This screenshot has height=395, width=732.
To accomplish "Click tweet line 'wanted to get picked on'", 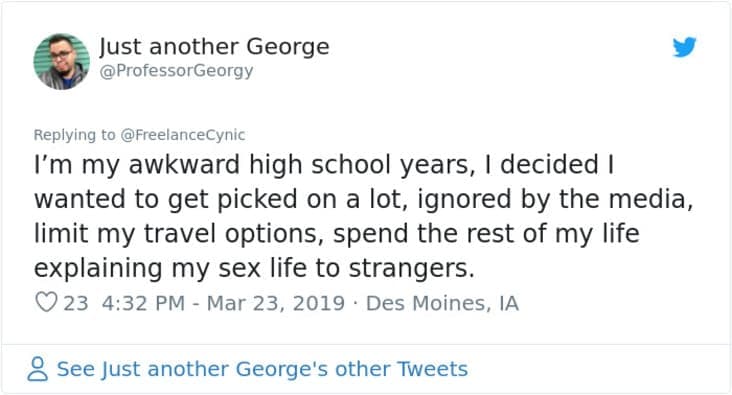I will pyautogui.click(x=363, y=199).
